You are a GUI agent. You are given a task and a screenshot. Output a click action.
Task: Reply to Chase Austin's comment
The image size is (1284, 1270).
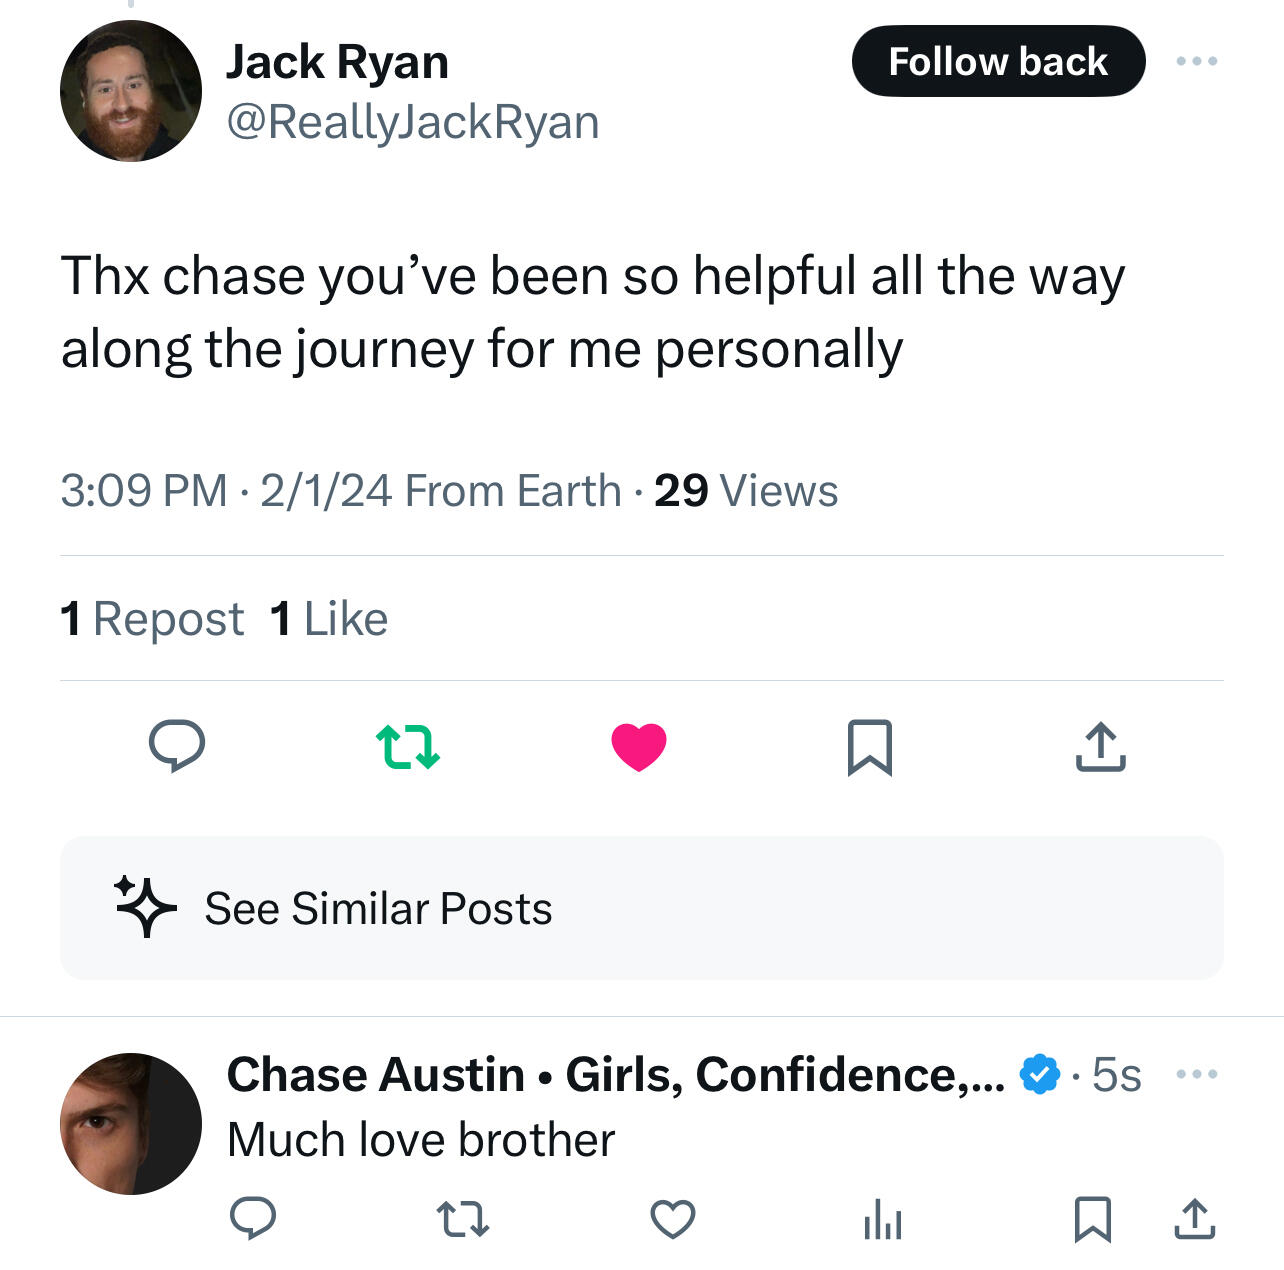point(253,1219)
